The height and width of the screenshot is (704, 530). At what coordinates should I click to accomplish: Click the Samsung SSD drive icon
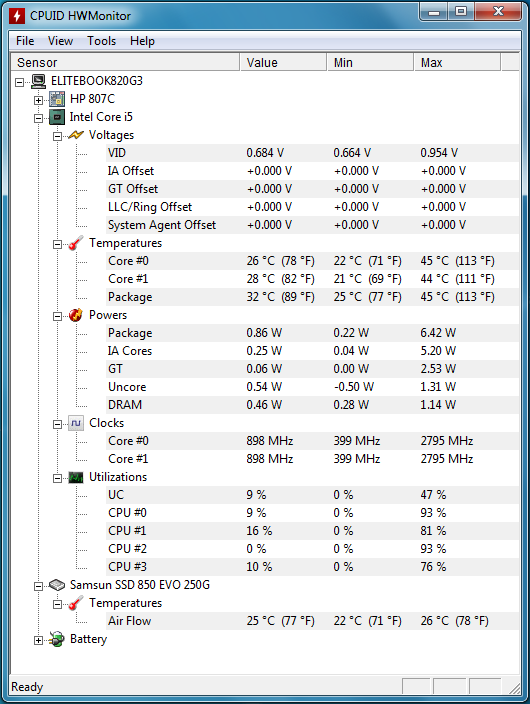(57, 585)
